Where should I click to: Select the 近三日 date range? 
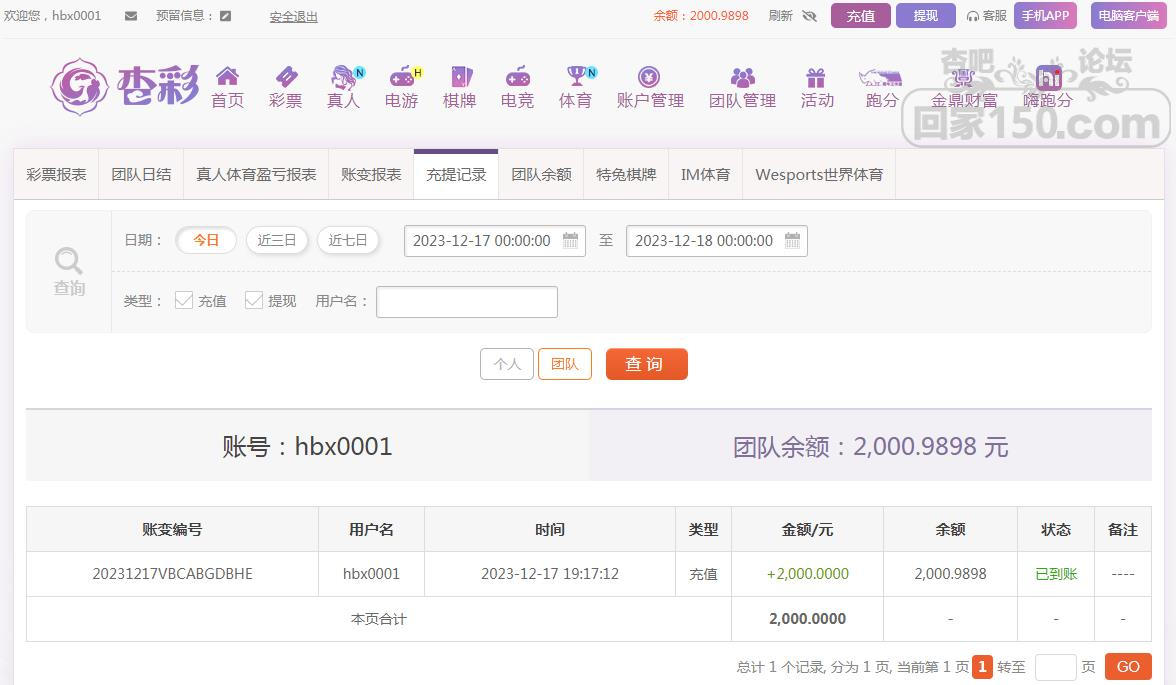point(277,240)
